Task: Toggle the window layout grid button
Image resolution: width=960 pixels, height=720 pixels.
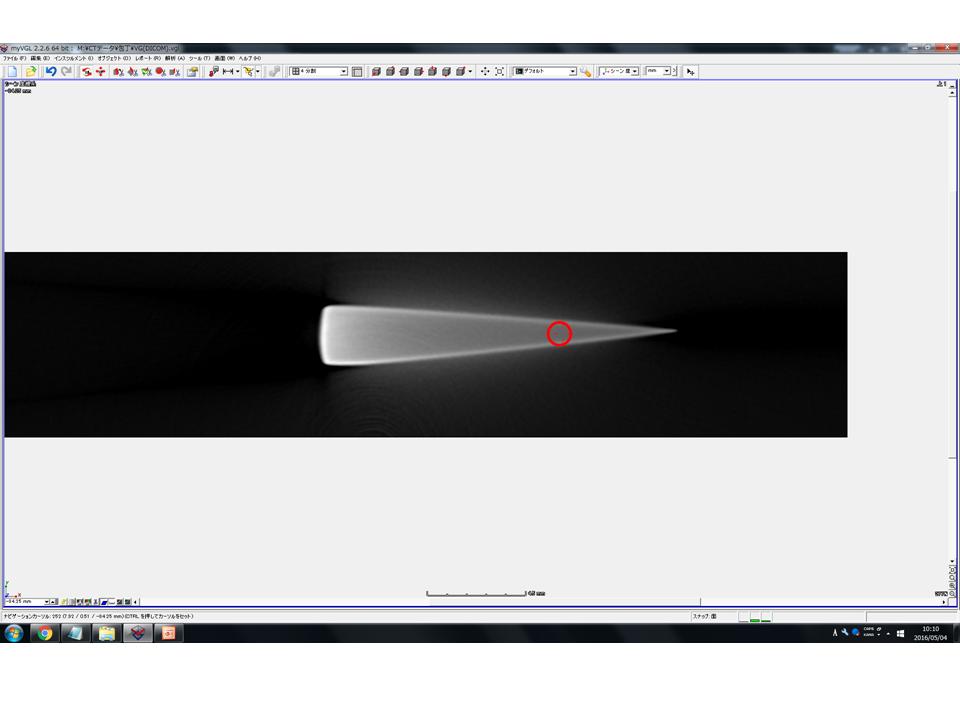Action: pos(357,72)
